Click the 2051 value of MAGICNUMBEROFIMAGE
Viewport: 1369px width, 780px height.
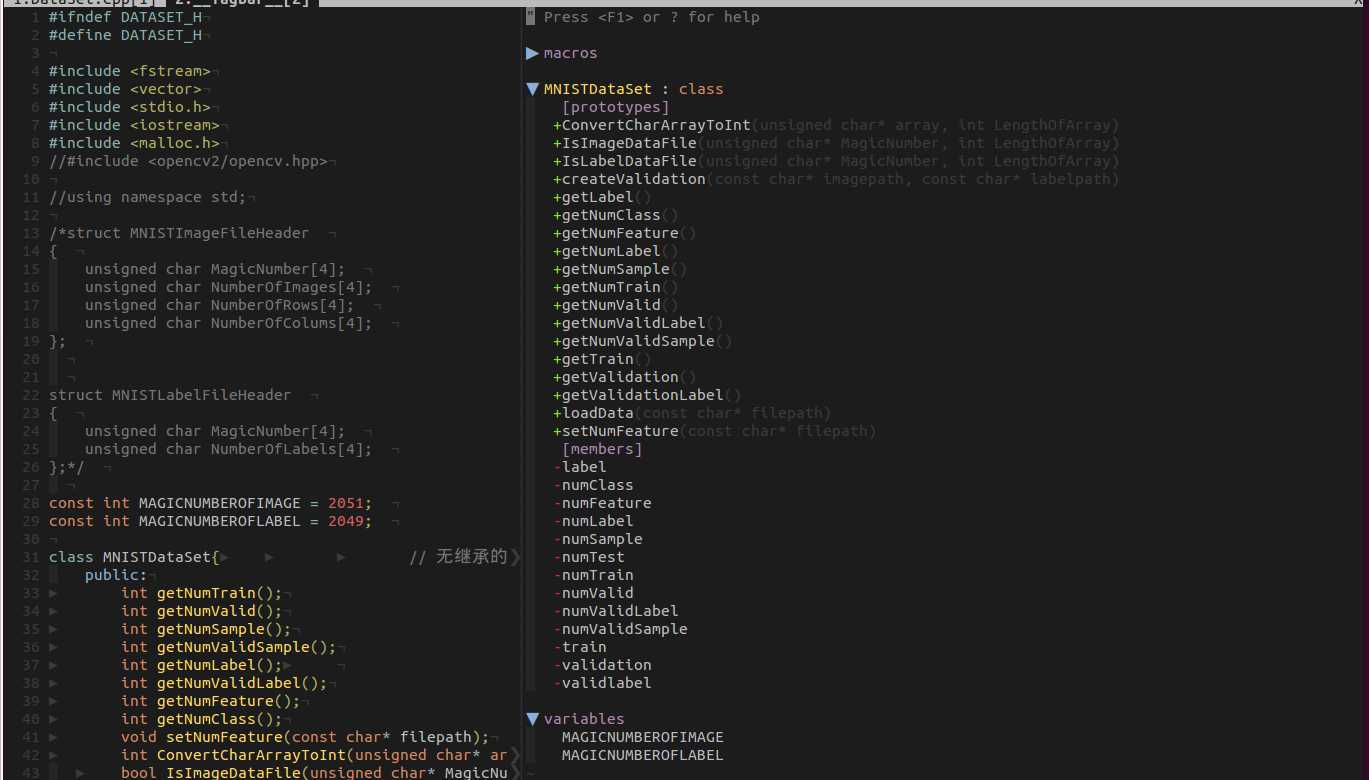(x=346, y=503)
